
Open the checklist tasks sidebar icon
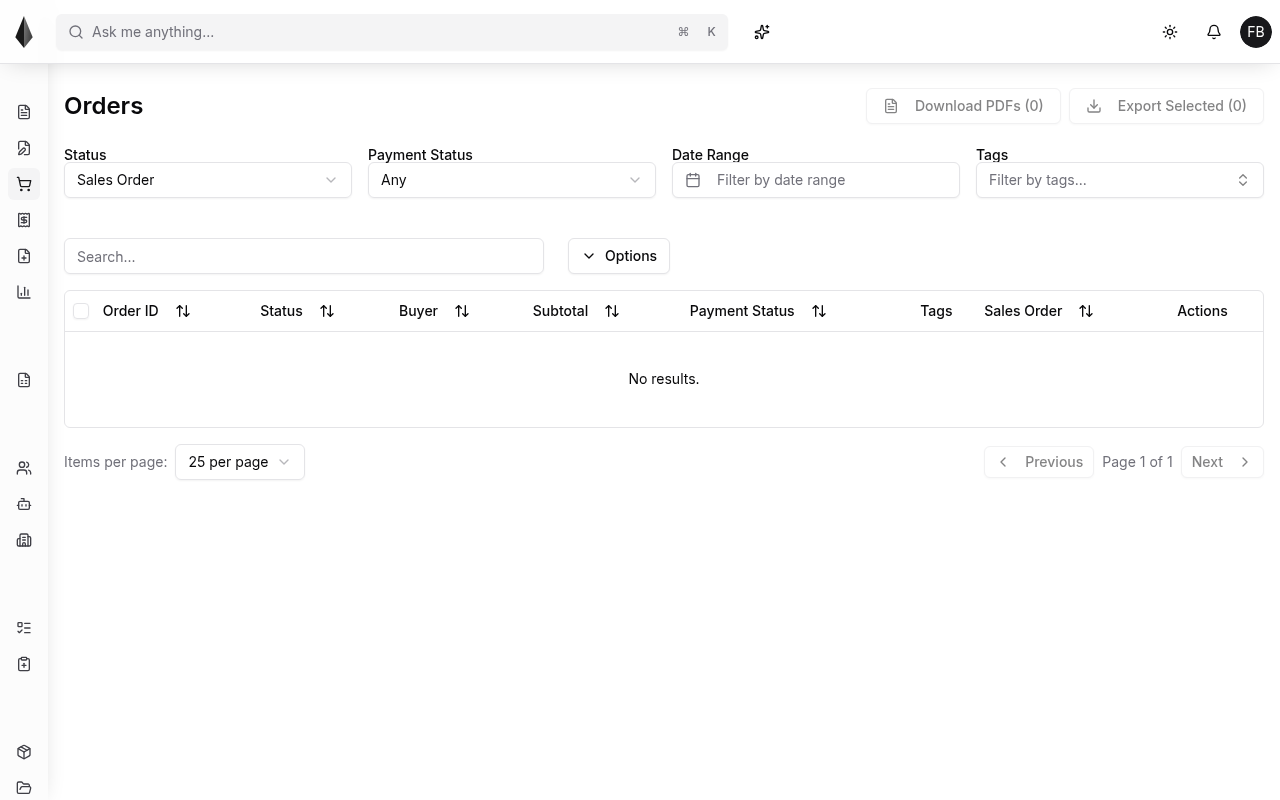(x=24, y=628)
